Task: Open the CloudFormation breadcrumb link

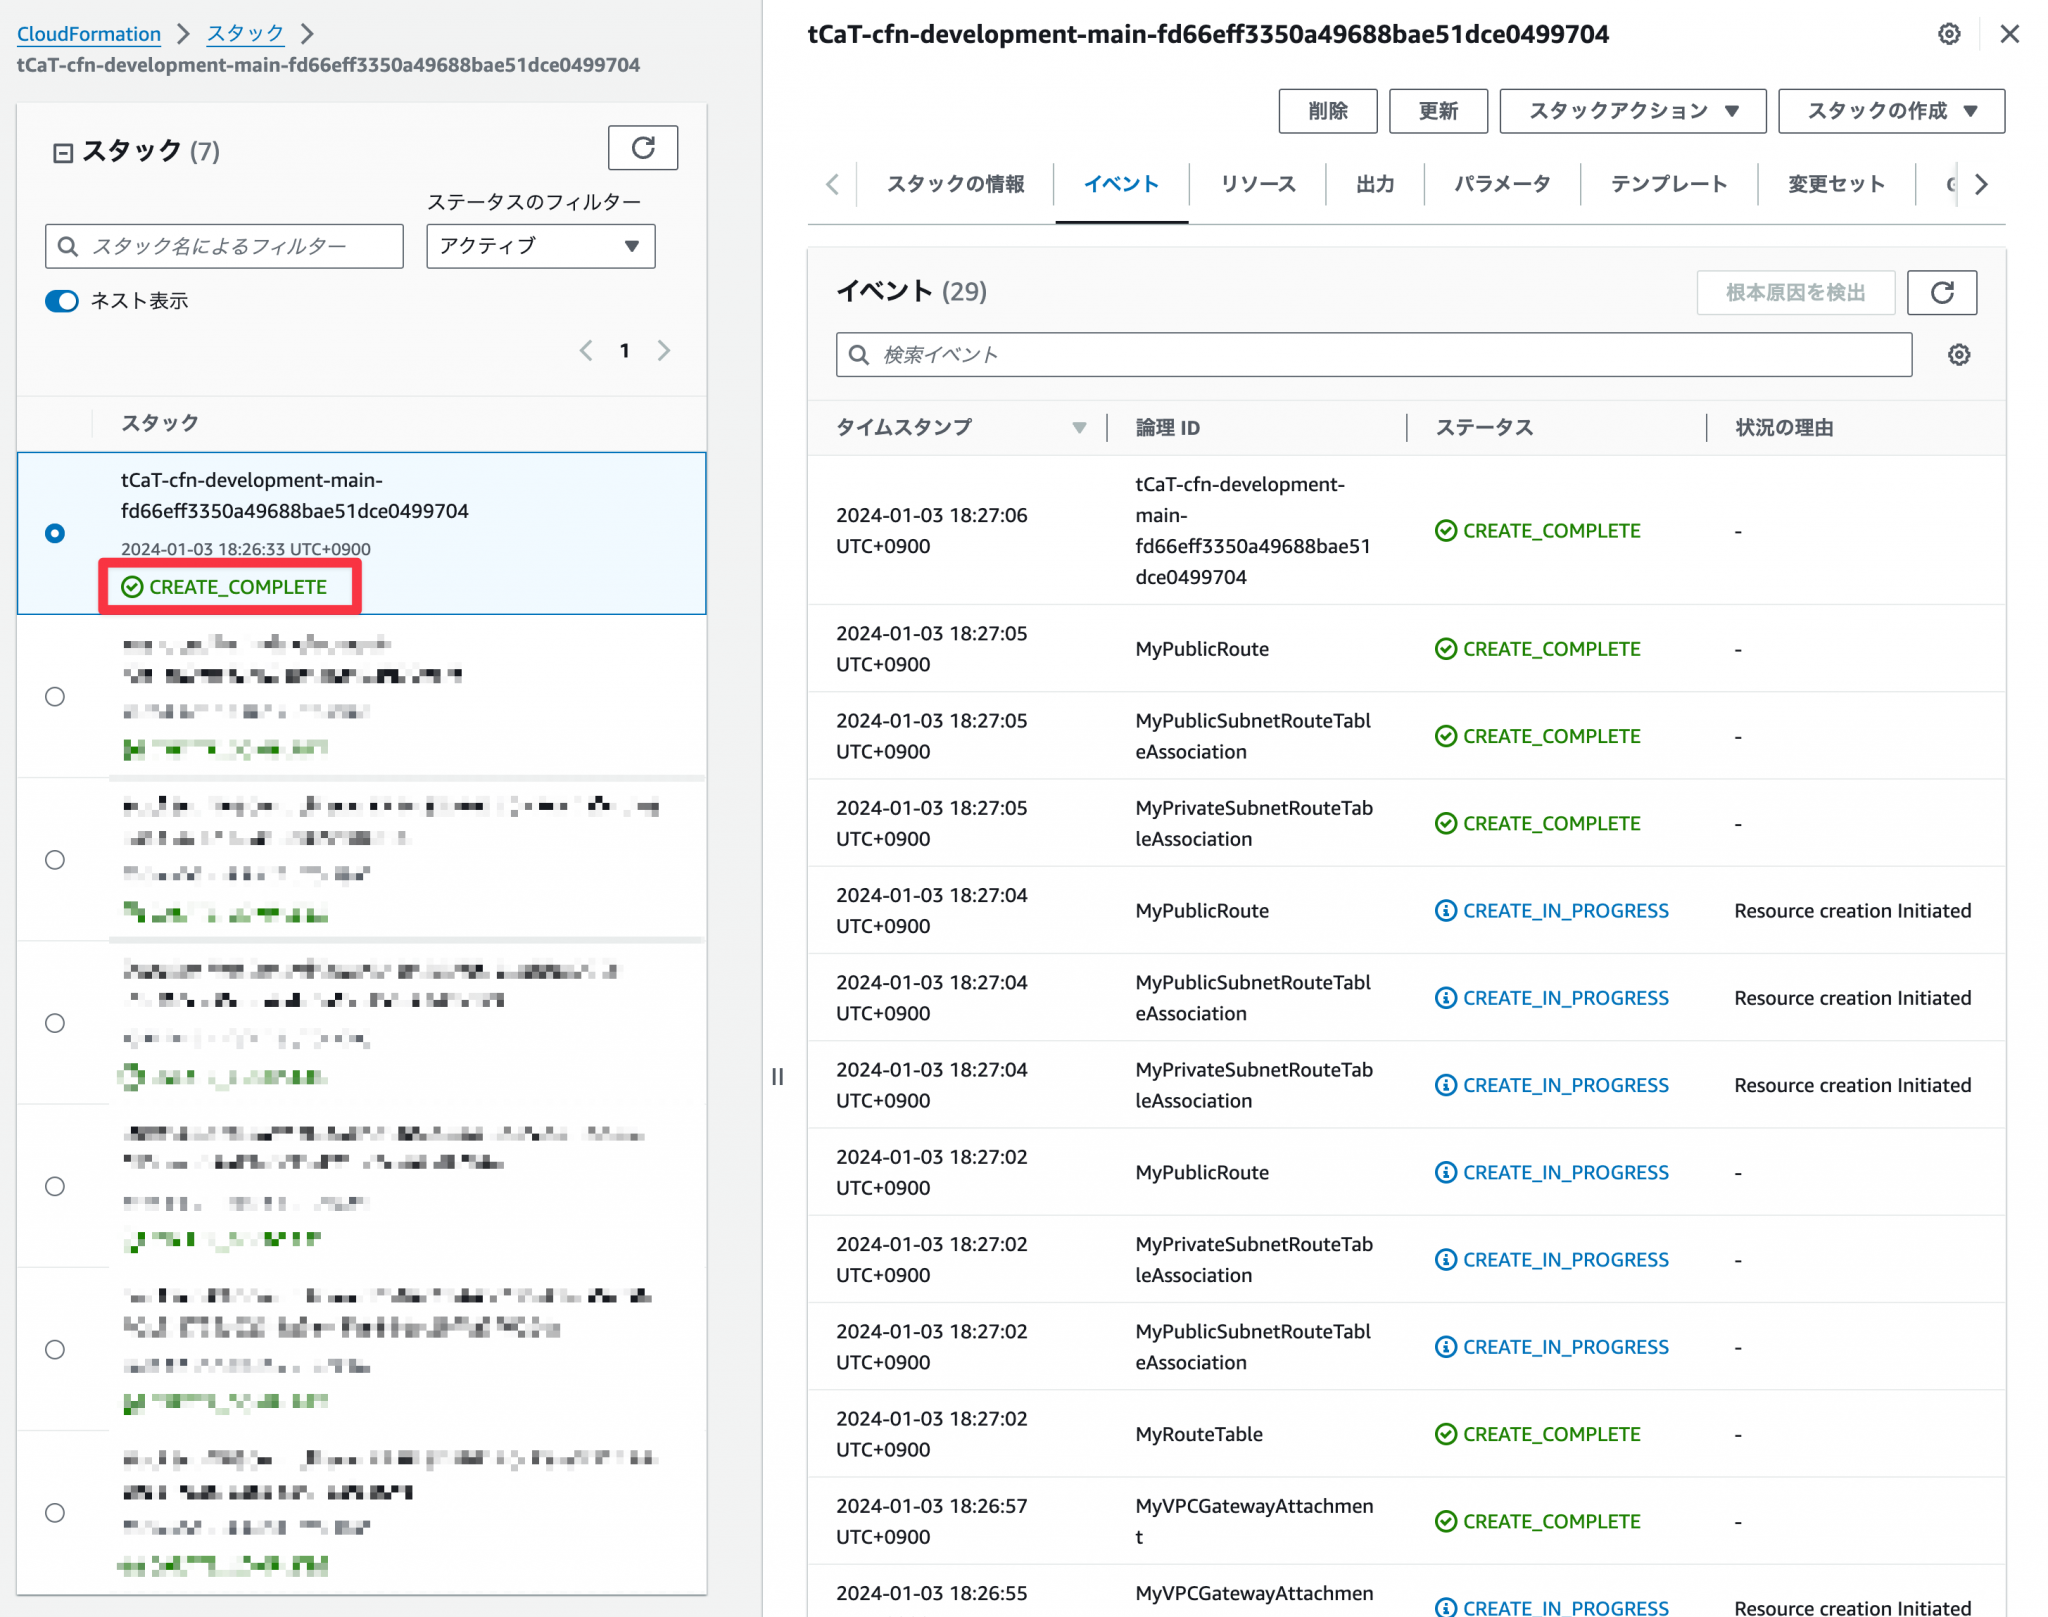Action: coord(89,33)
